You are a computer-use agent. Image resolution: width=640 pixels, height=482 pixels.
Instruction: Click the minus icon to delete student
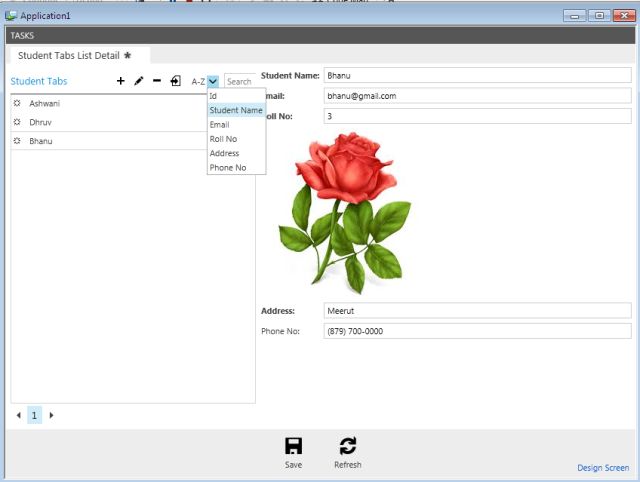(x=157, y=81)
